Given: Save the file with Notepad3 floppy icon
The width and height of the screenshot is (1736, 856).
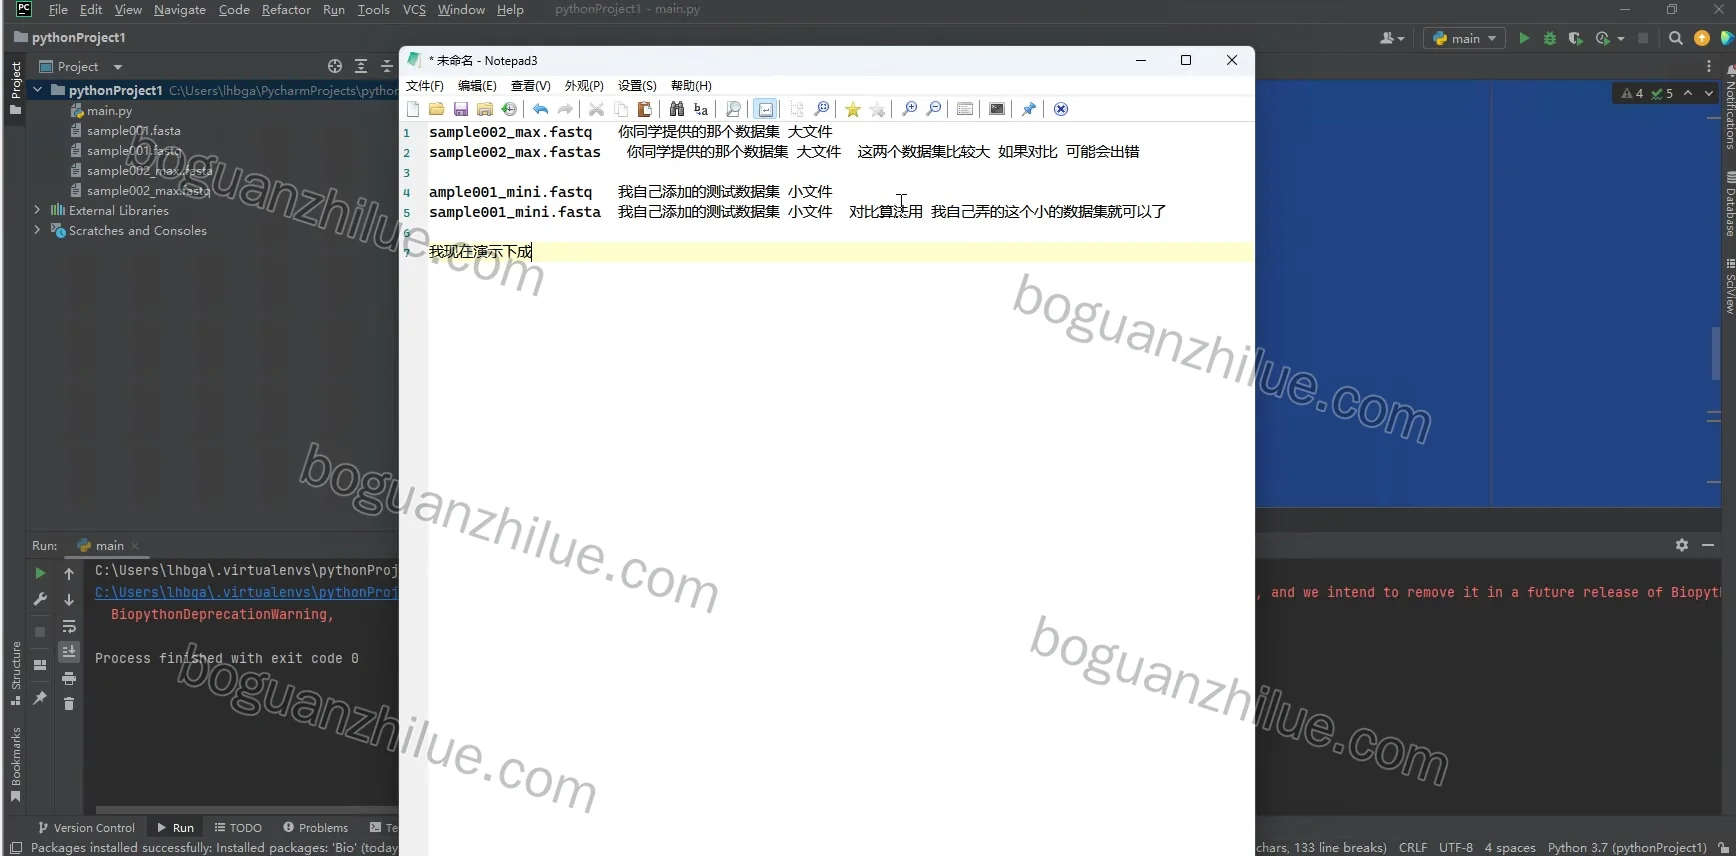Looking at the screenshot, I should pos(461,109).
